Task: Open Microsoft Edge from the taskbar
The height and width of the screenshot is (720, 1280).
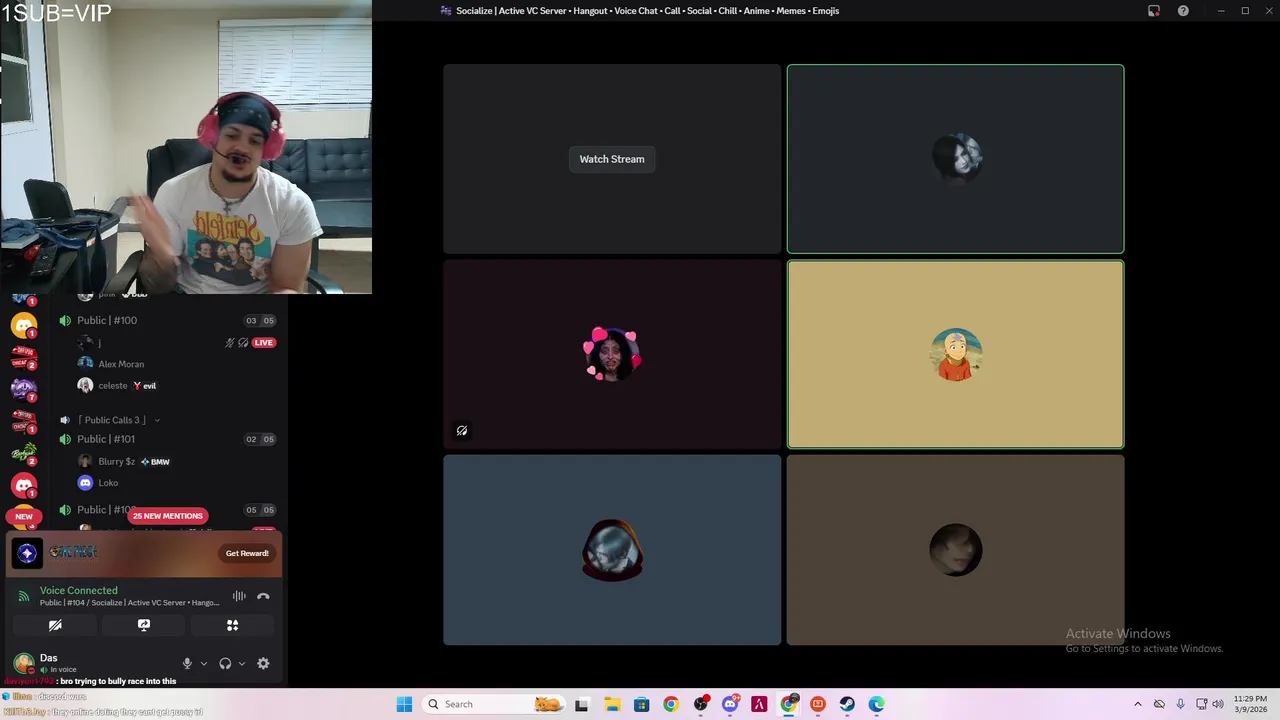Action: click(877, 704)
